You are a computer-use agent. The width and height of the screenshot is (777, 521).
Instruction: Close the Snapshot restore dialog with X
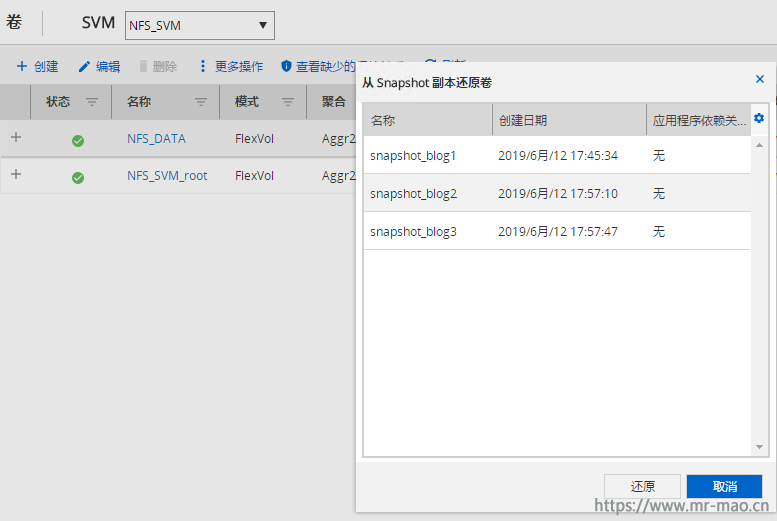pos(760,79)
